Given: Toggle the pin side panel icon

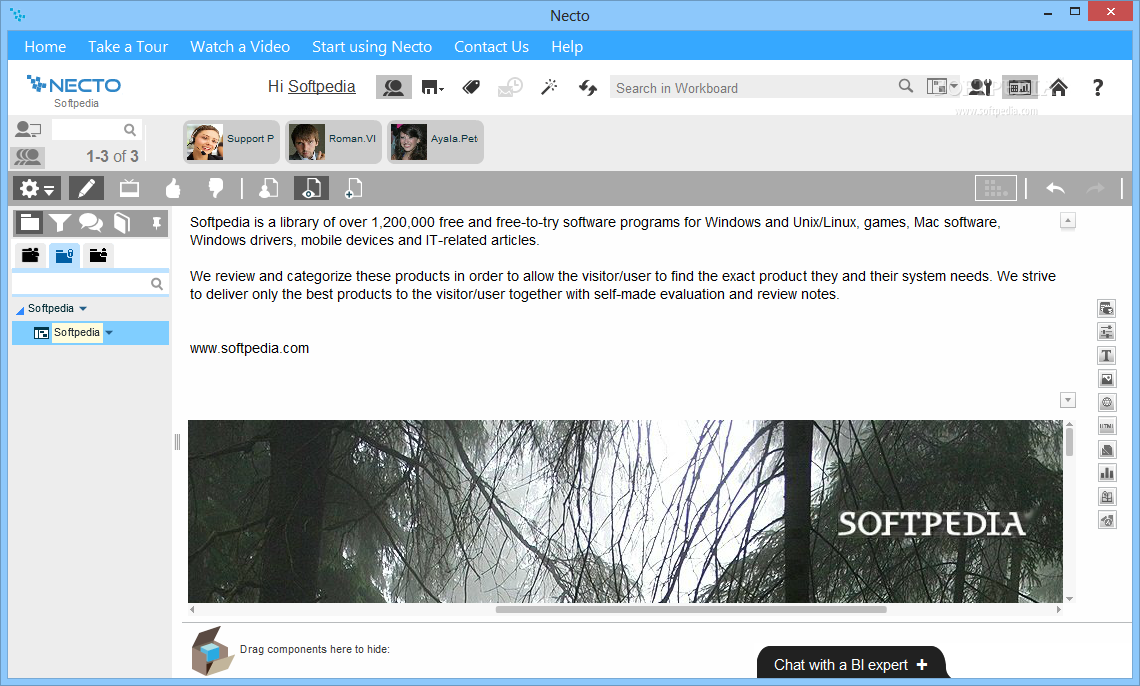Looking at the screenshot, I should [156, 223].
